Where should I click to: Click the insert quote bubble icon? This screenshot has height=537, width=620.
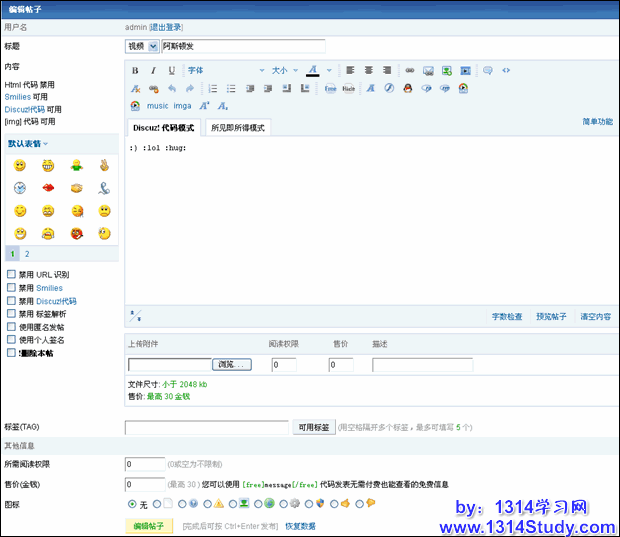[488, 71]
